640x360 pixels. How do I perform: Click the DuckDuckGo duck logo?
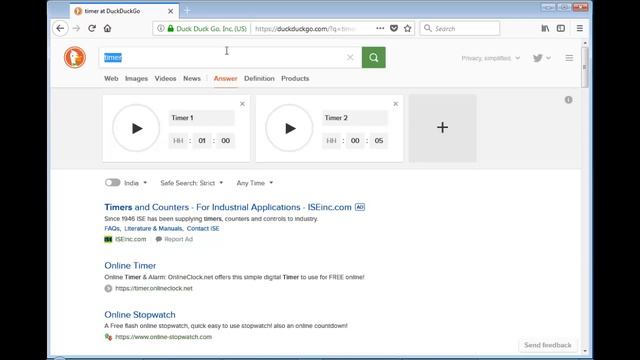point(75,58)
